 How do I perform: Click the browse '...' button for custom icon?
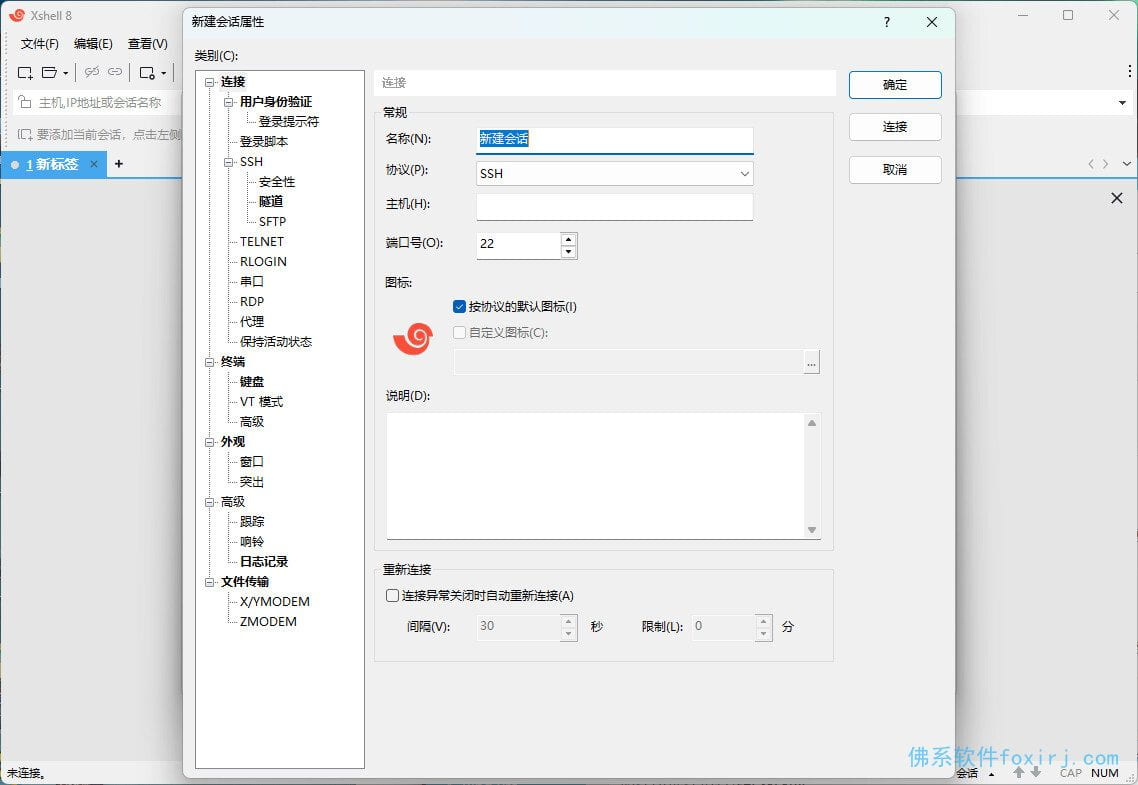coord(811,362)
